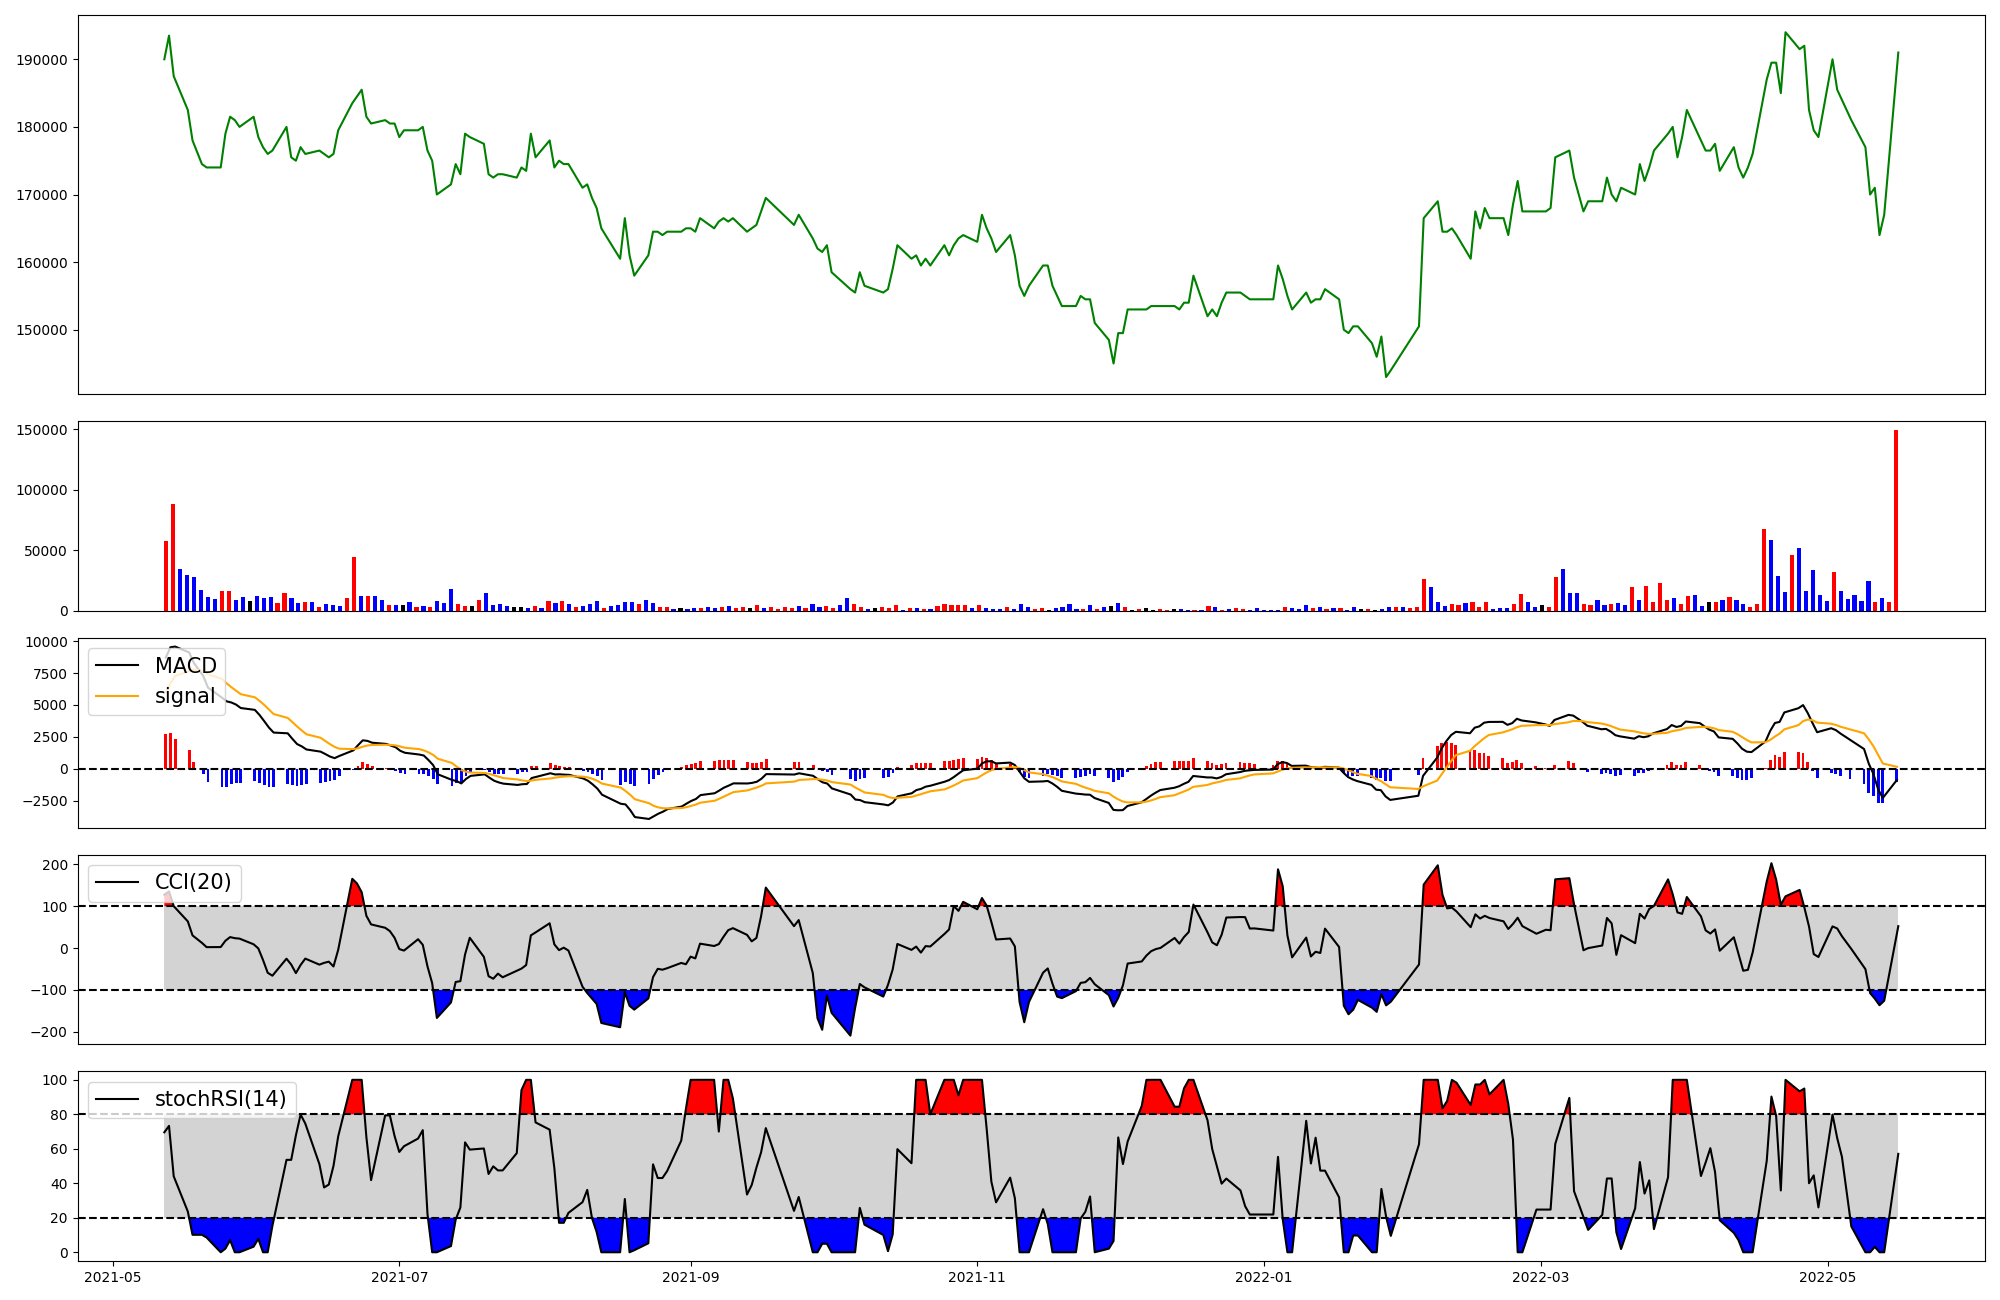The width and height of the screenshot is (2000, 1300).
Task: Click the 10000 MACD axis label
Action: [46, 642]
